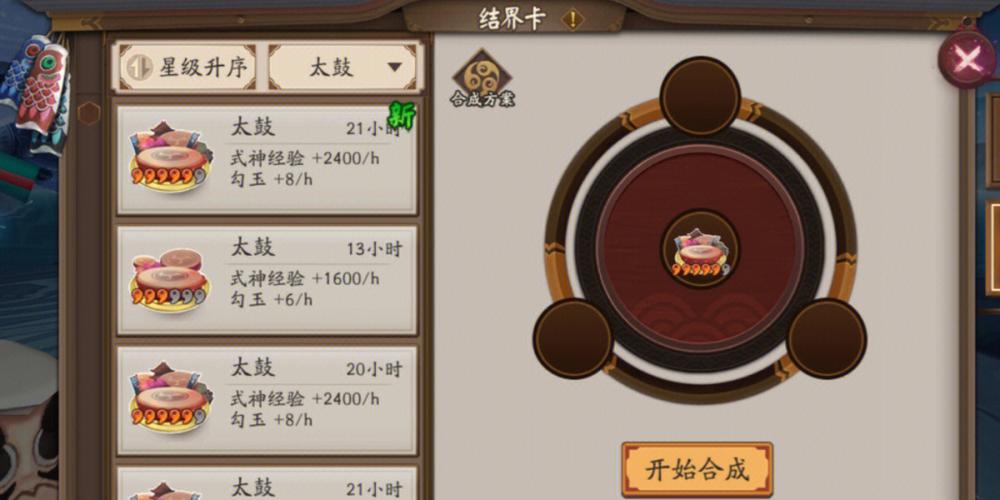Click the green 新 badge on first card
The height and width of the screenshot is (500, 1000).
click(403, 117)
